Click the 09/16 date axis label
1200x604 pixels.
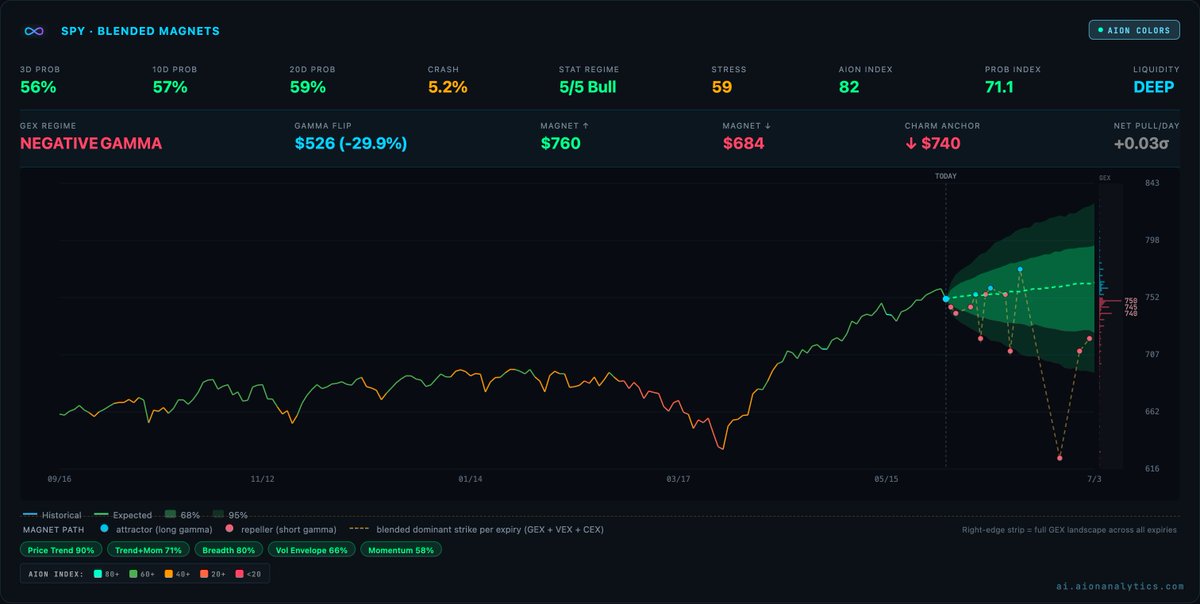click(60, 479)
